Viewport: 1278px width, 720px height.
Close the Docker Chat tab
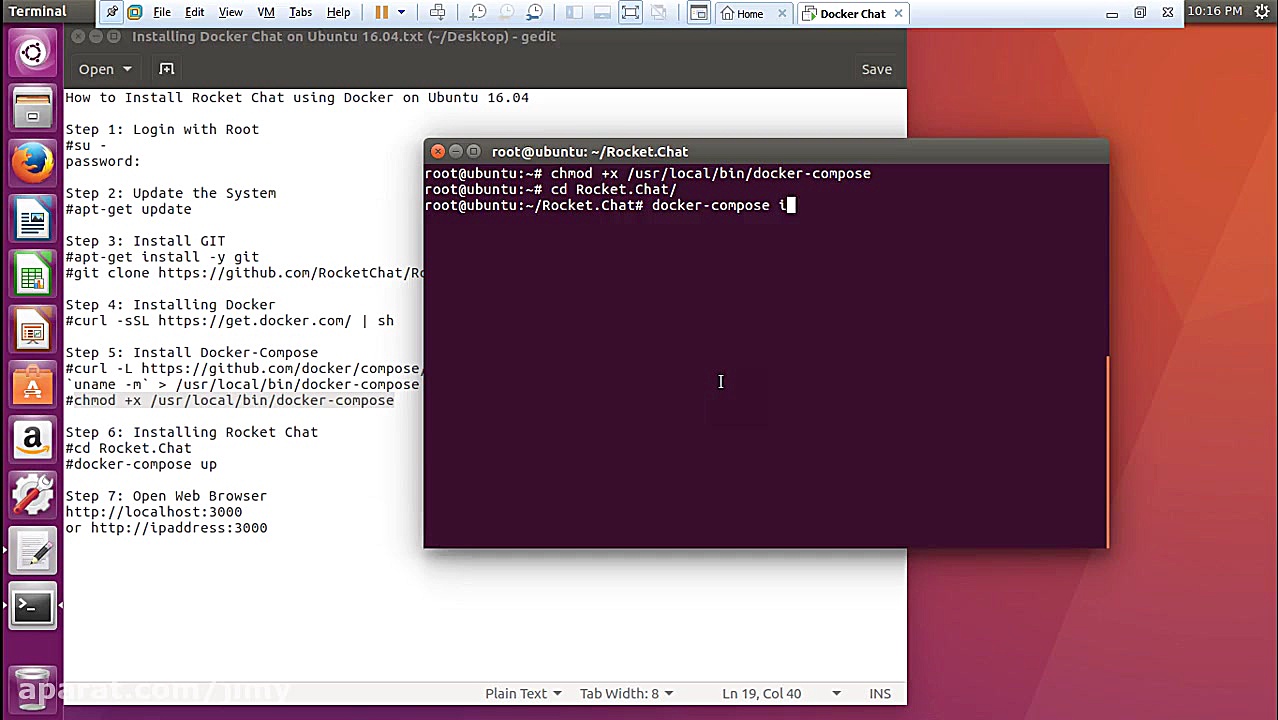pos(898,14)
